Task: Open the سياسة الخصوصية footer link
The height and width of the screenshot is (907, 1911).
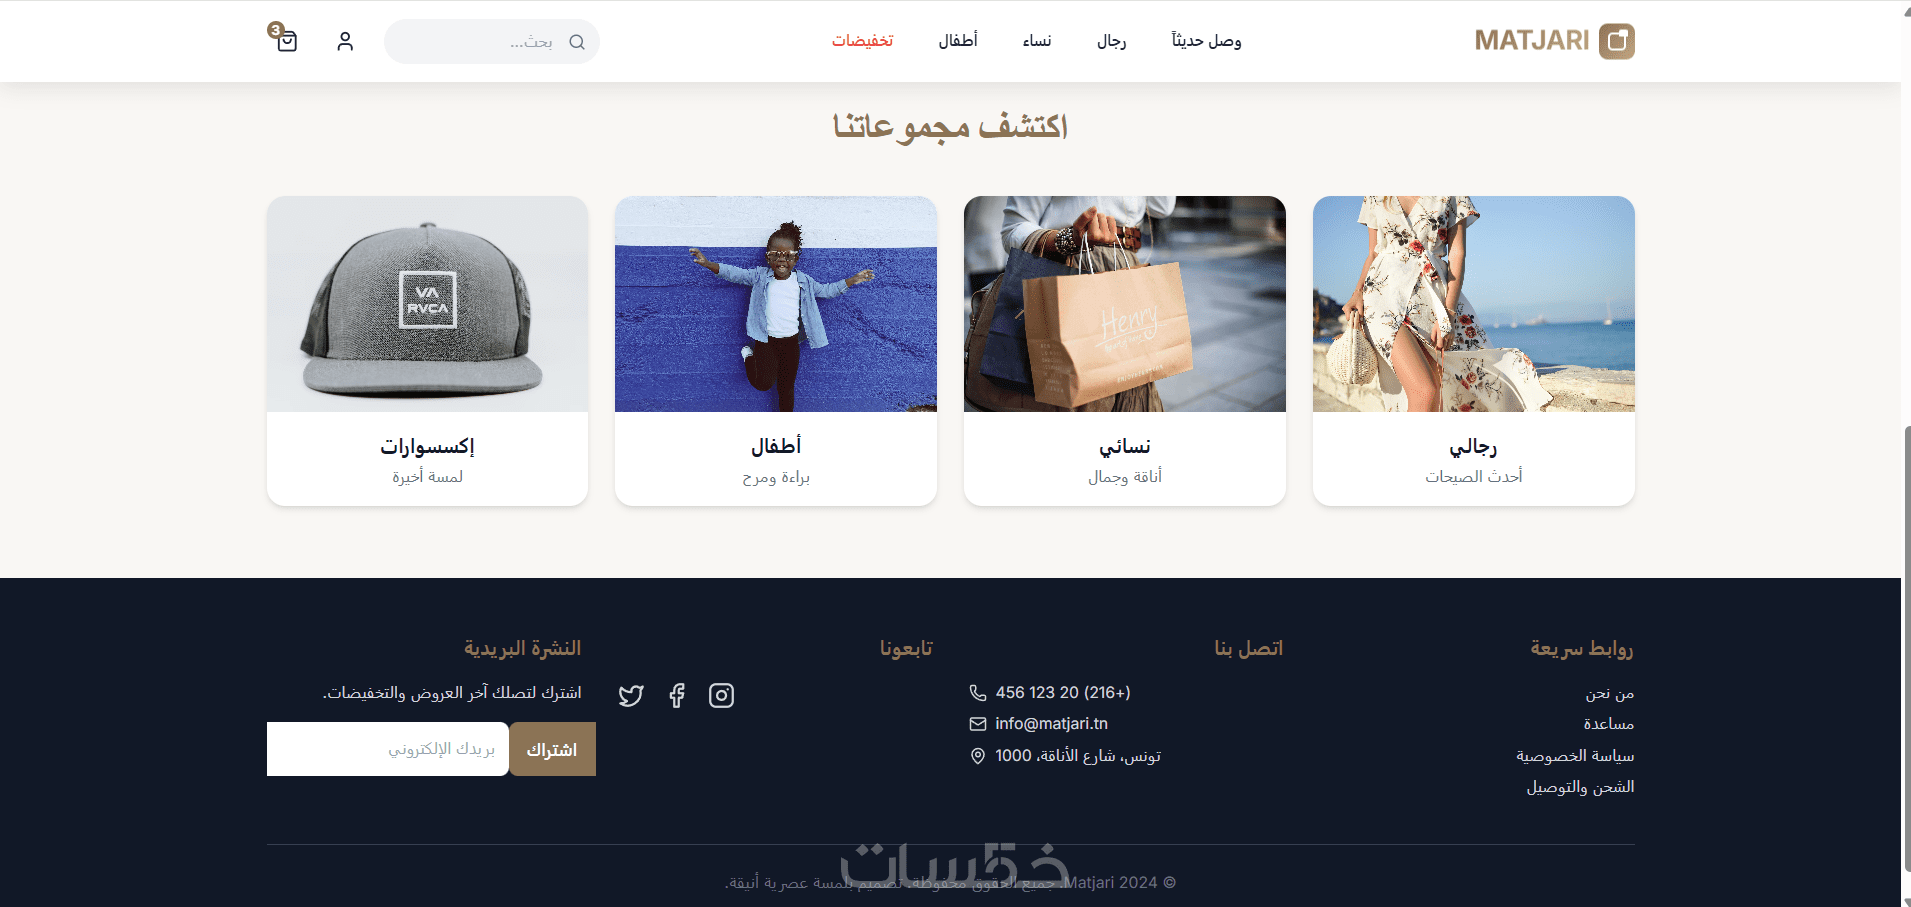Action: point(1575,755)
